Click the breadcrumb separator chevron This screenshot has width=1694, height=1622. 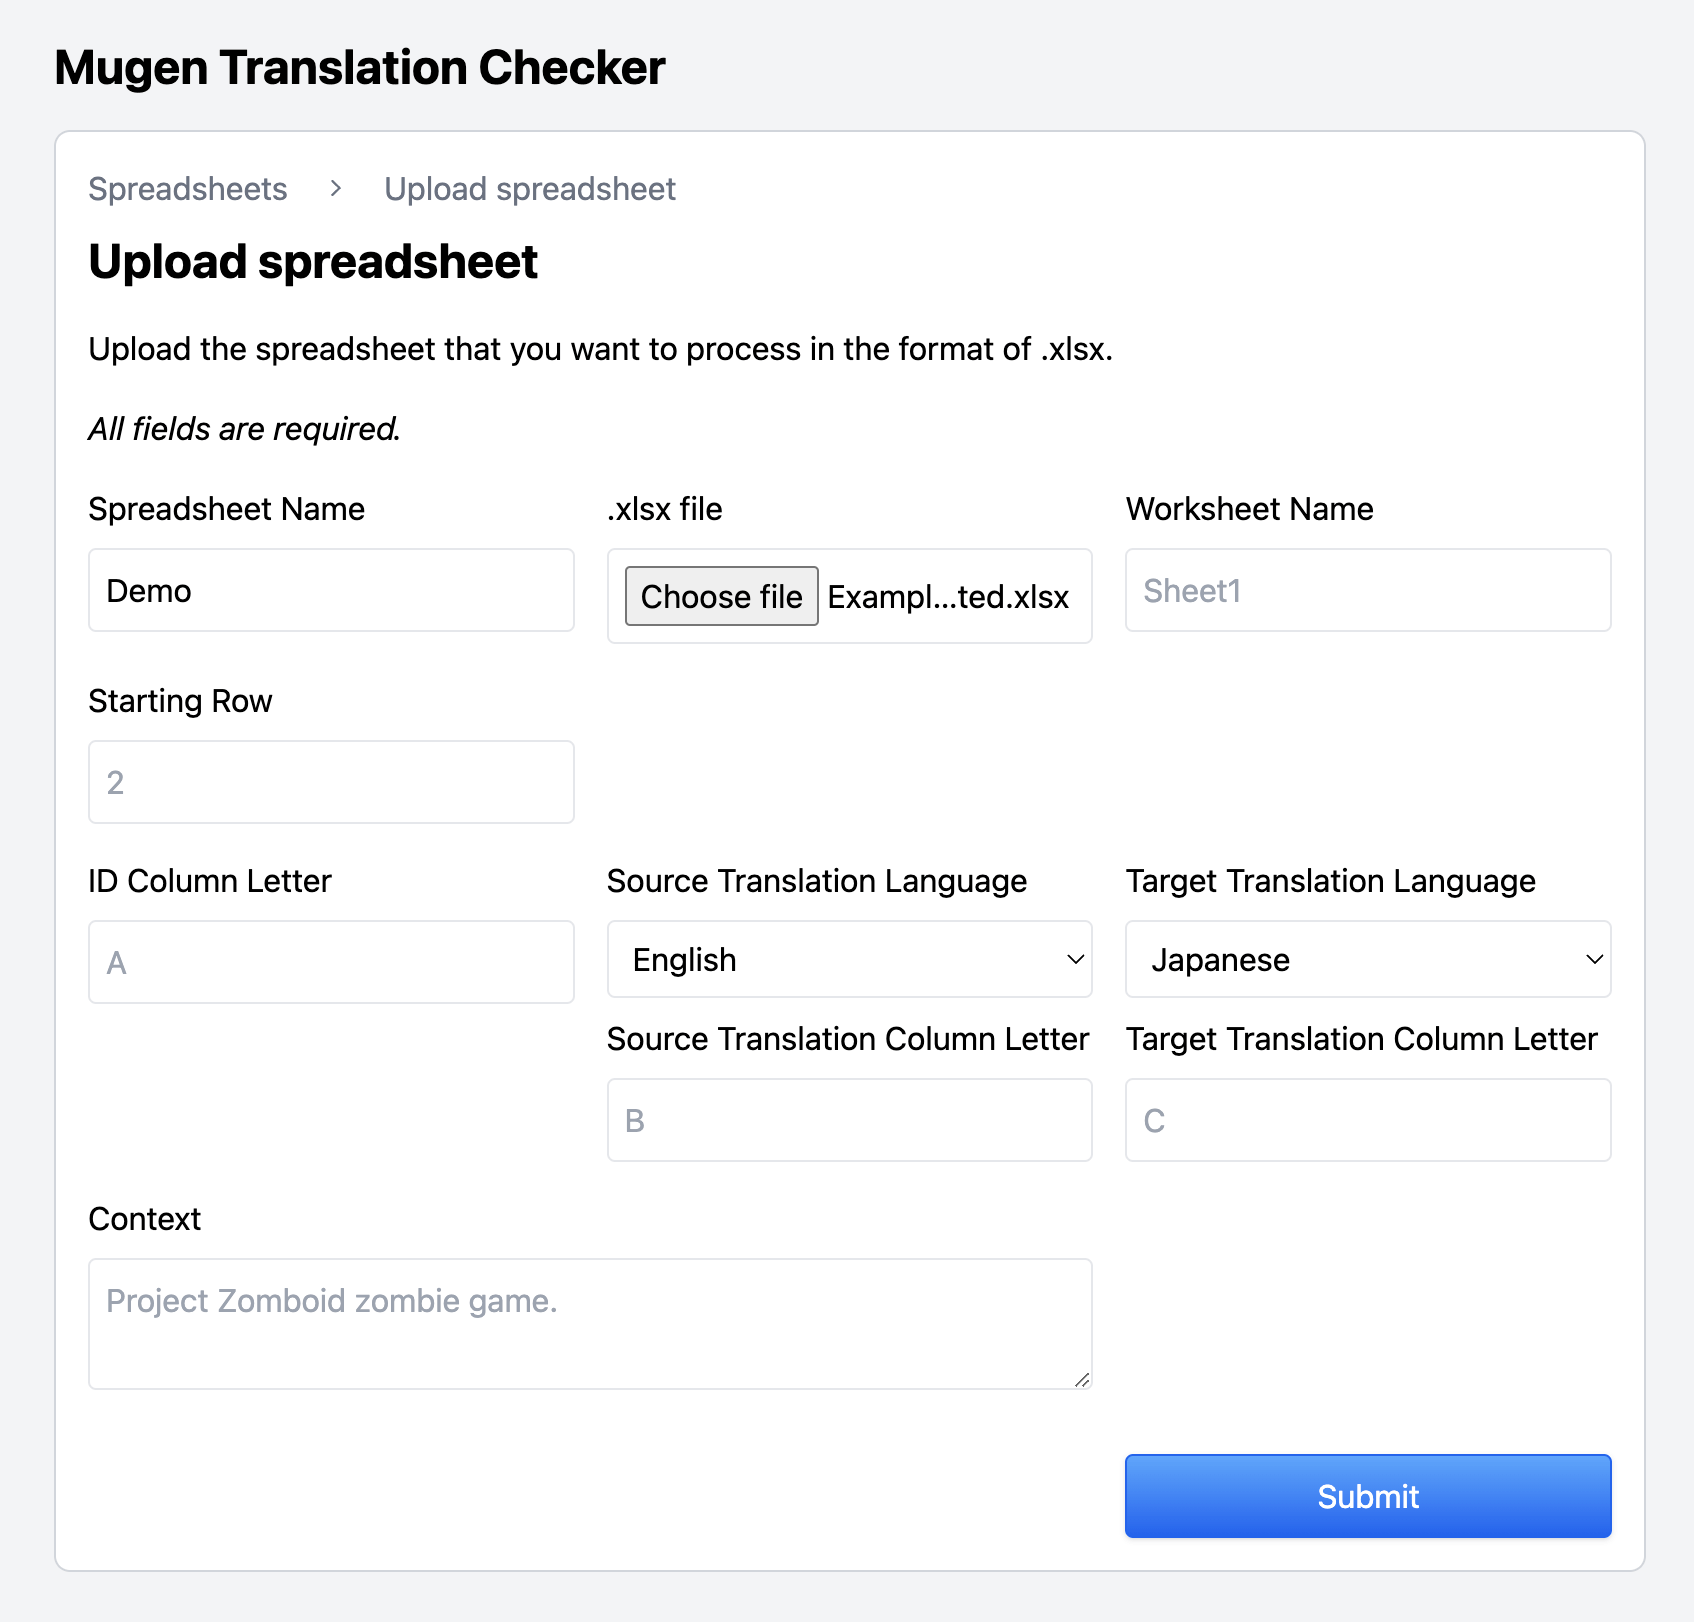point(336,189)
